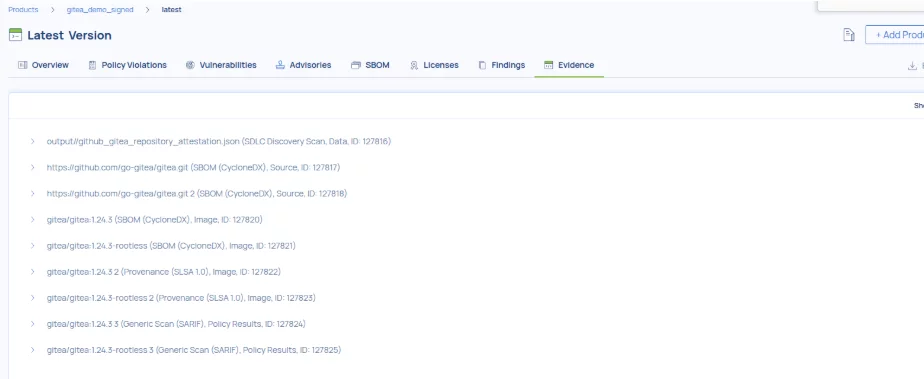Switch to the Advisories tab
The height and width of the screenshot is (379, 924).
pyautogui.click(x=303, y=65)
